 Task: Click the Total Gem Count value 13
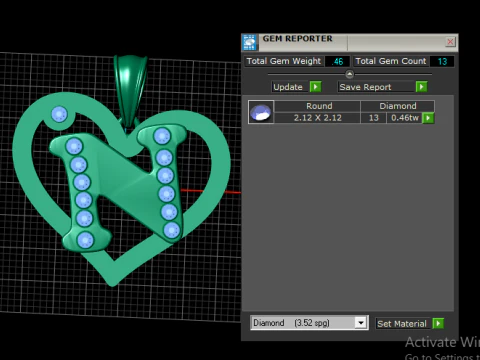[x=442, y=61]
